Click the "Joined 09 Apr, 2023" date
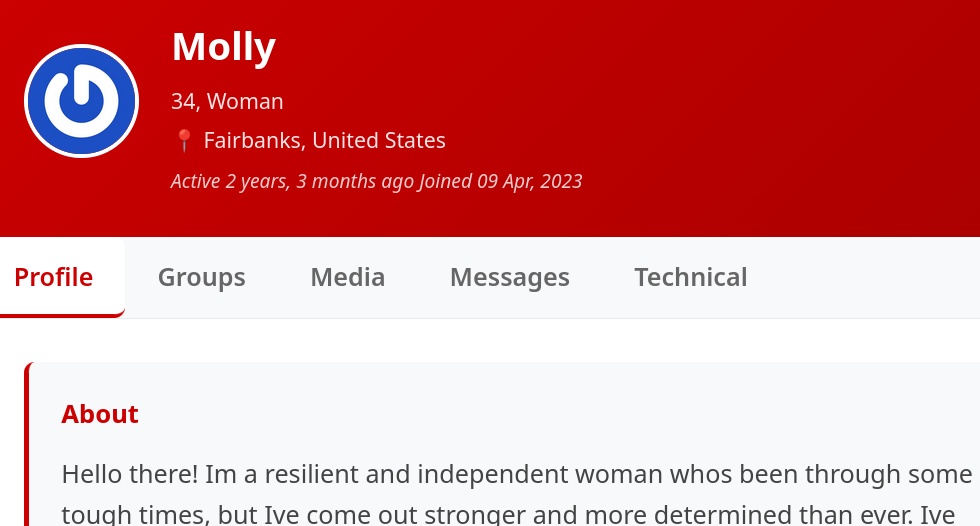 click(x=501, y=181)
